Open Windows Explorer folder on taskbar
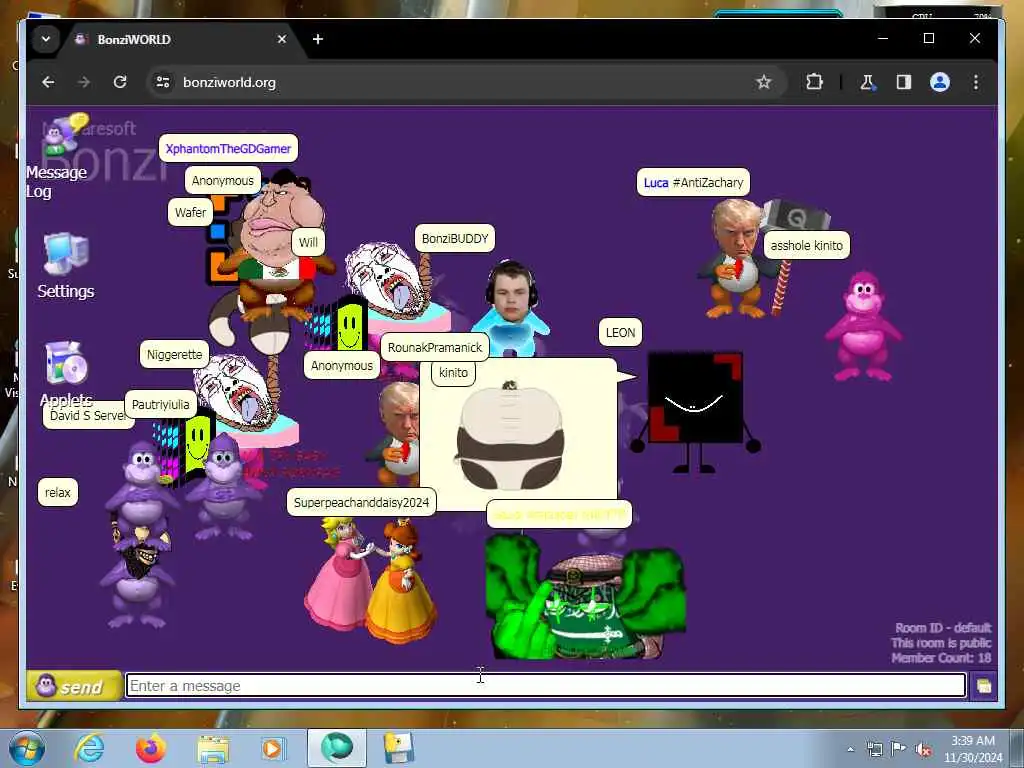The height and width of the screenshot is (768, 1024). (213, 748)
